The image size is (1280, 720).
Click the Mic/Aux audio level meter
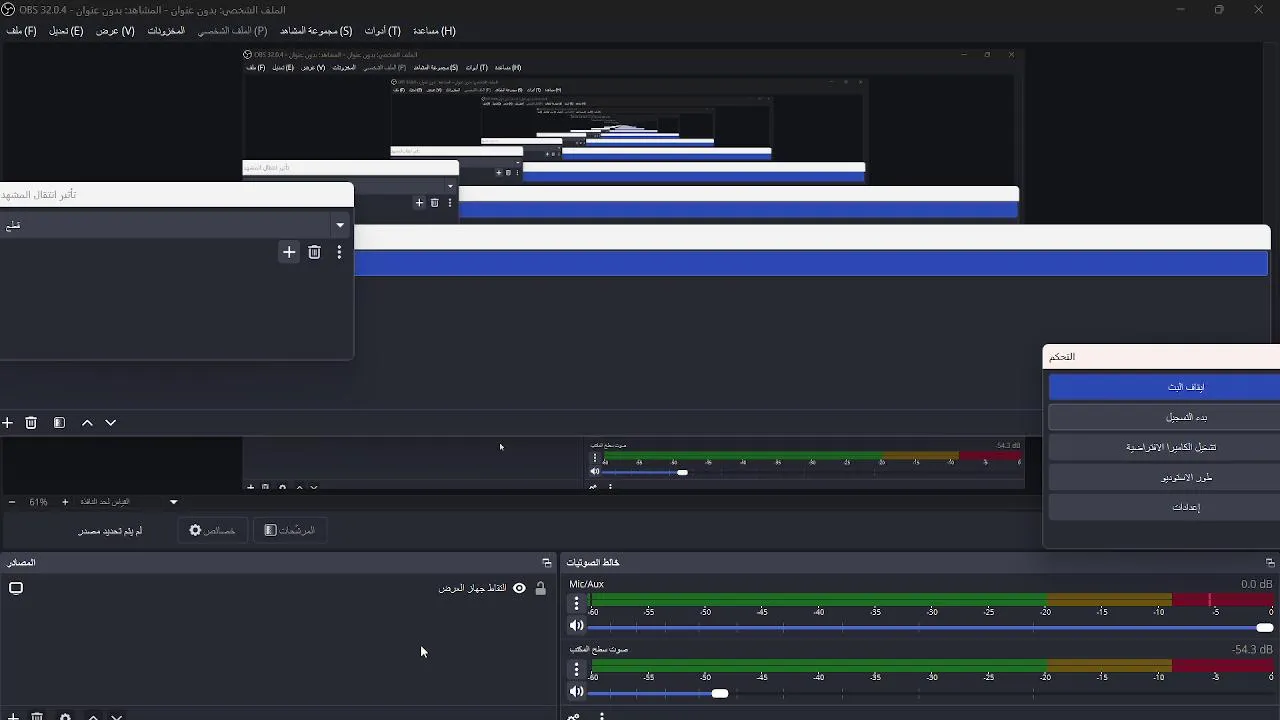pyautogui.click(x=932, y=600)
